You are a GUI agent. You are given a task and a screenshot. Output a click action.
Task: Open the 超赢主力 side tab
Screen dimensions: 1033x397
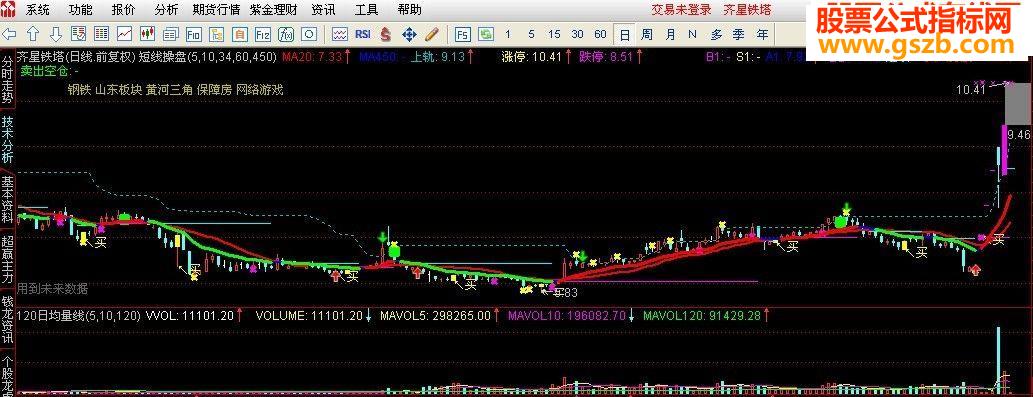tap(8, 259)
